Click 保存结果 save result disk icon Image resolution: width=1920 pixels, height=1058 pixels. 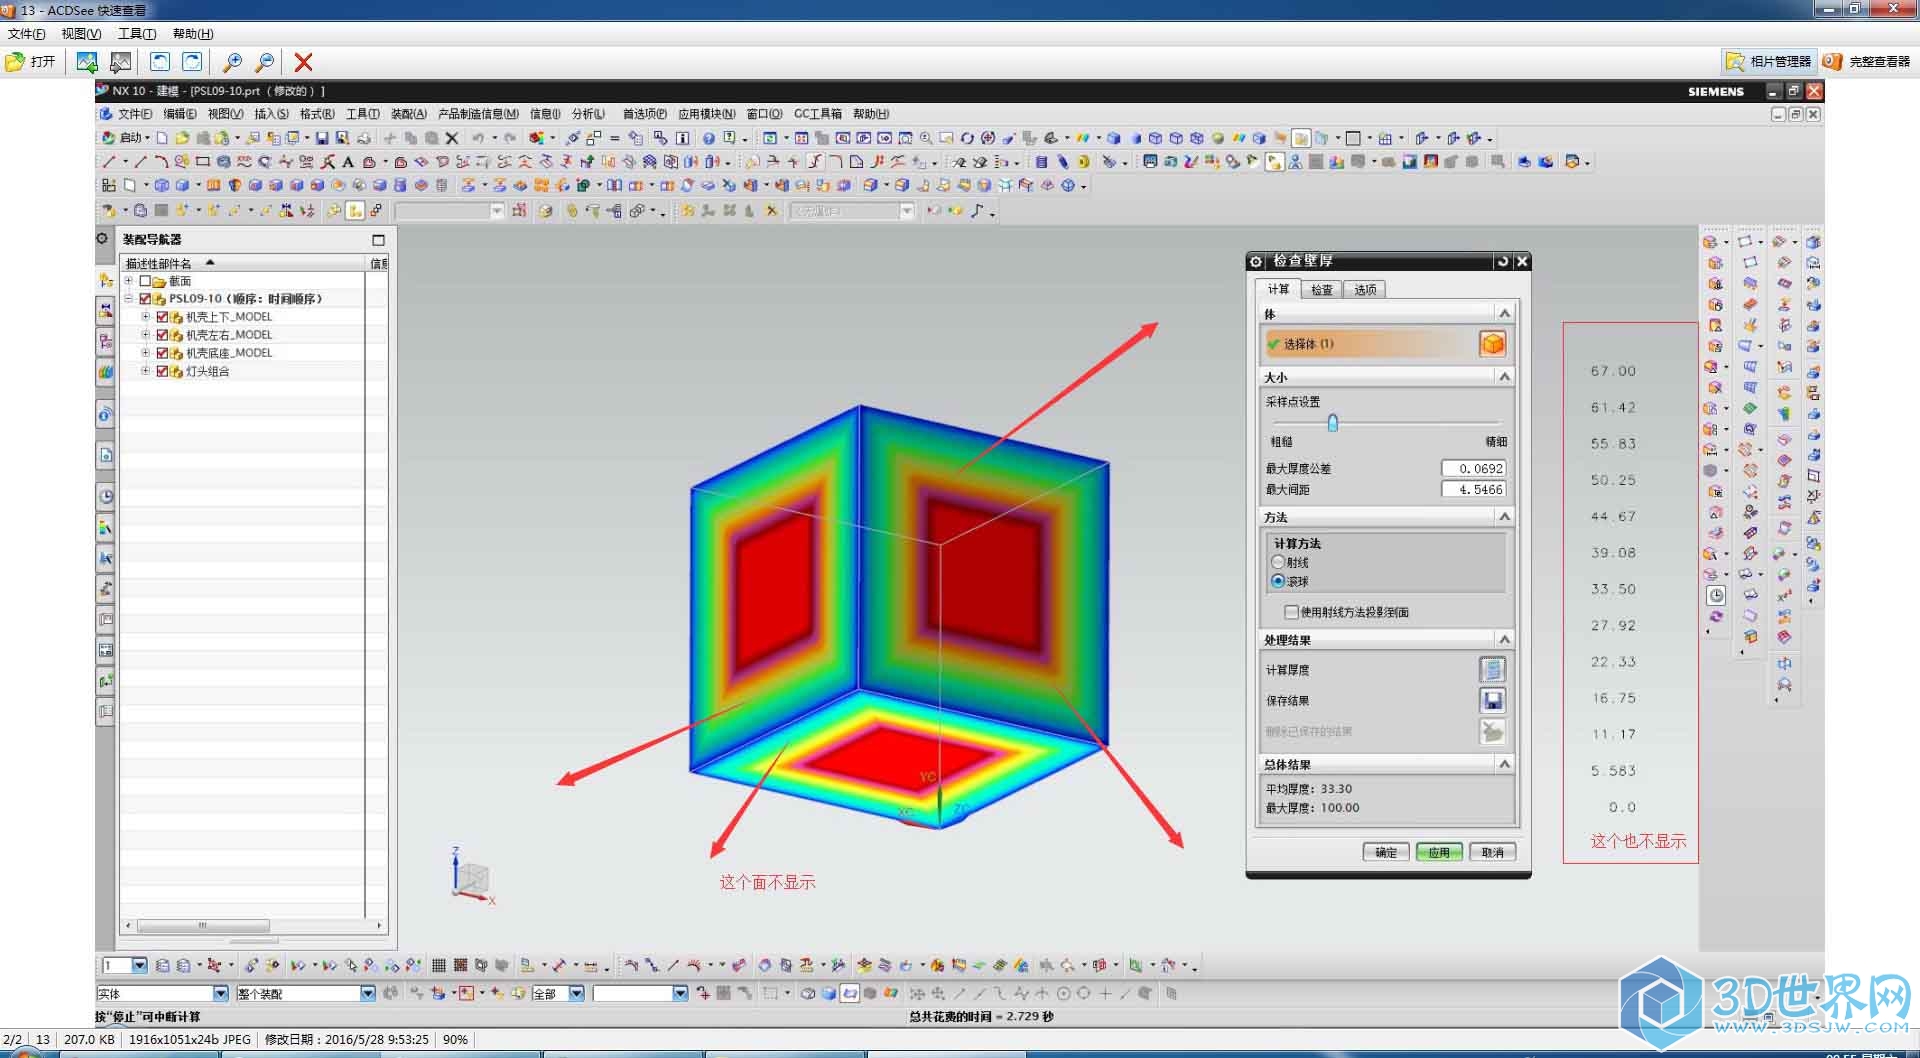pos(1492,700)
